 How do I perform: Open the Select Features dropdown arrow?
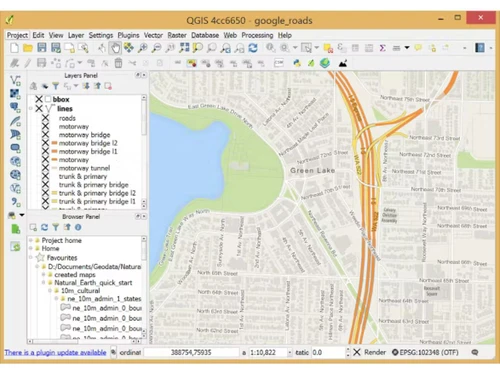click(x=317, y=48)
